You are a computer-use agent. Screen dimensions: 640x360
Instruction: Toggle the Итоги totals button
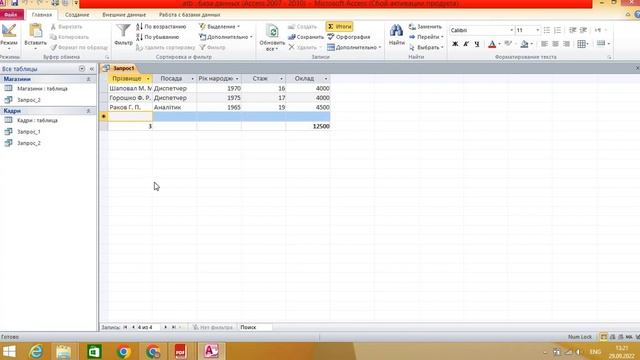tap(340, 27)
